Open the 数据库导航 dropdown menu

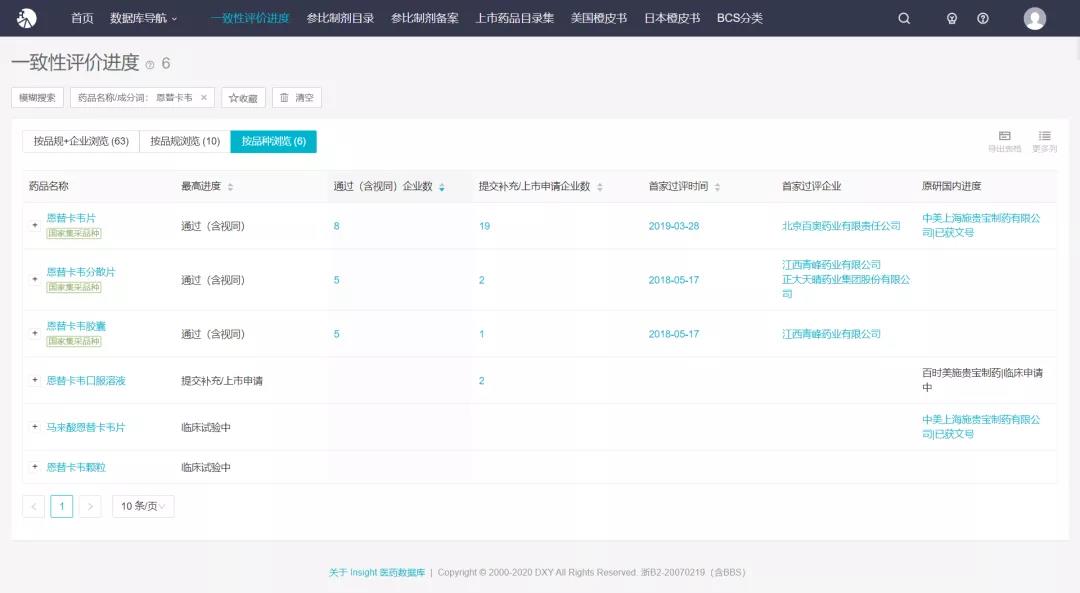143,18
